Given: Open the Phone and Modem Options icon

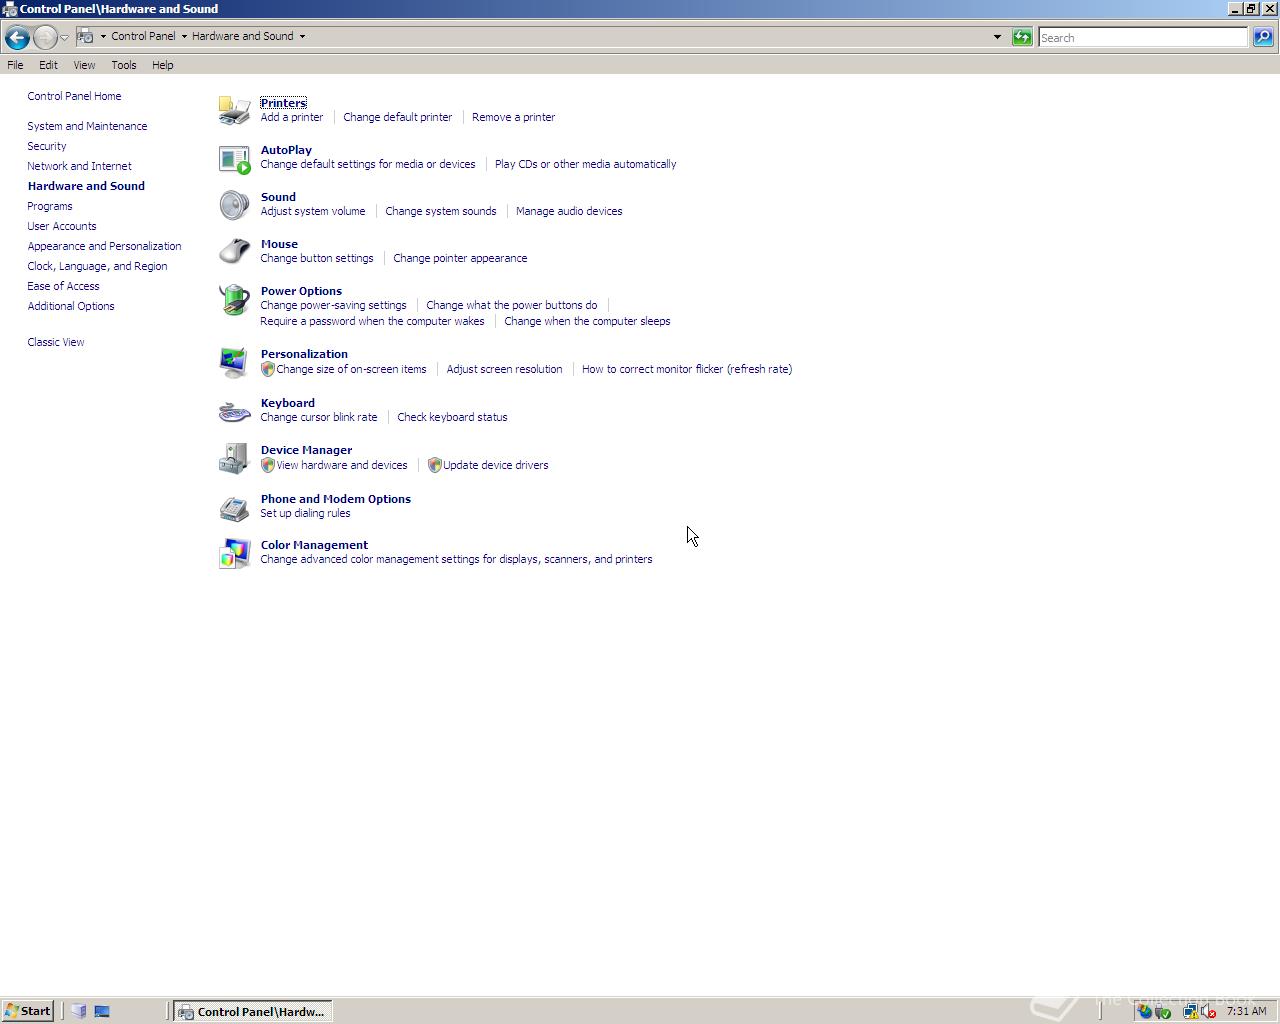Looking at the screenshot, I should (x=234, y=507).
